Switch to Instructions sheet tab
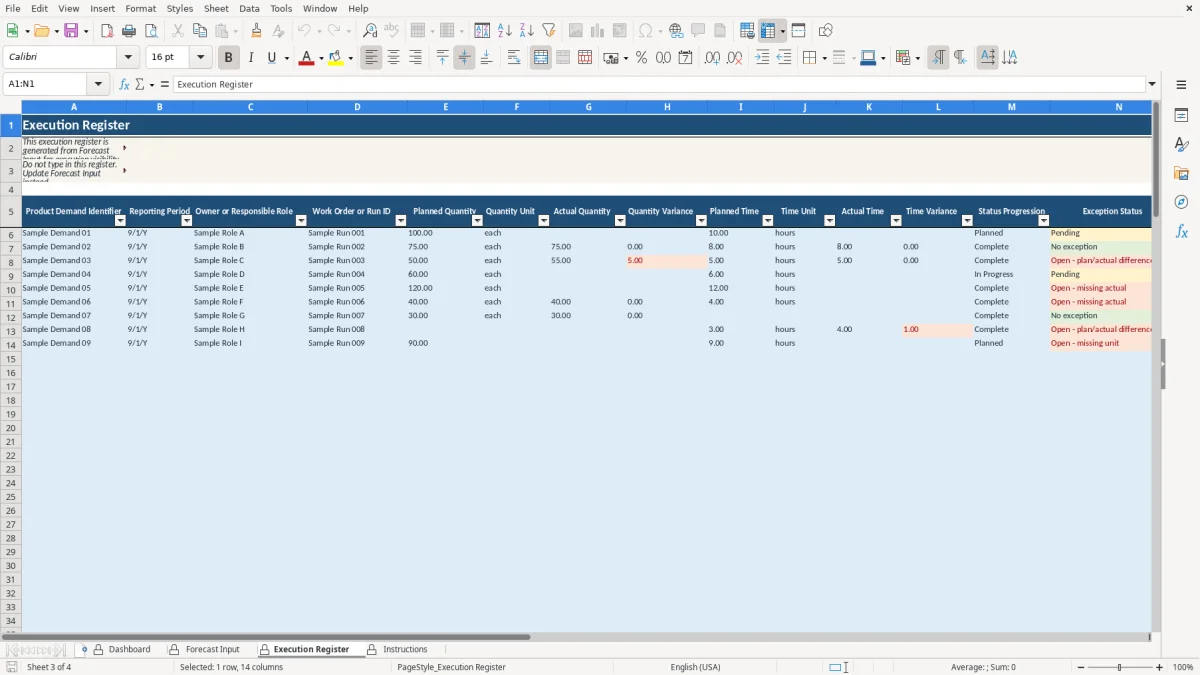 click(405, 649)
